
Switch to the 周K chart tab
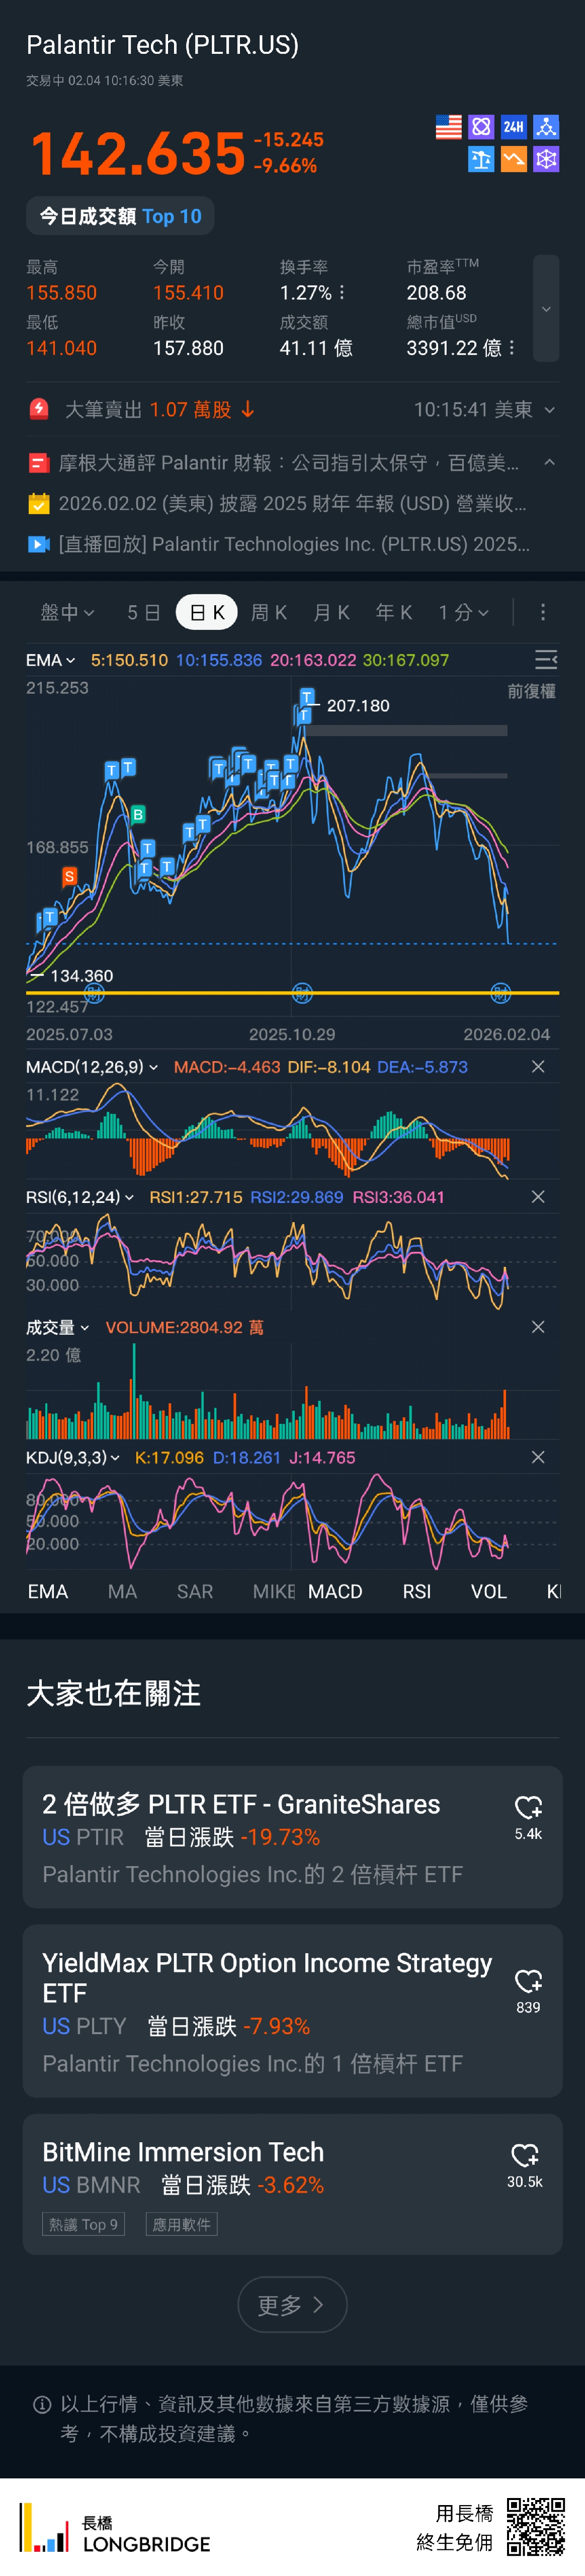[x=269, y=612]
